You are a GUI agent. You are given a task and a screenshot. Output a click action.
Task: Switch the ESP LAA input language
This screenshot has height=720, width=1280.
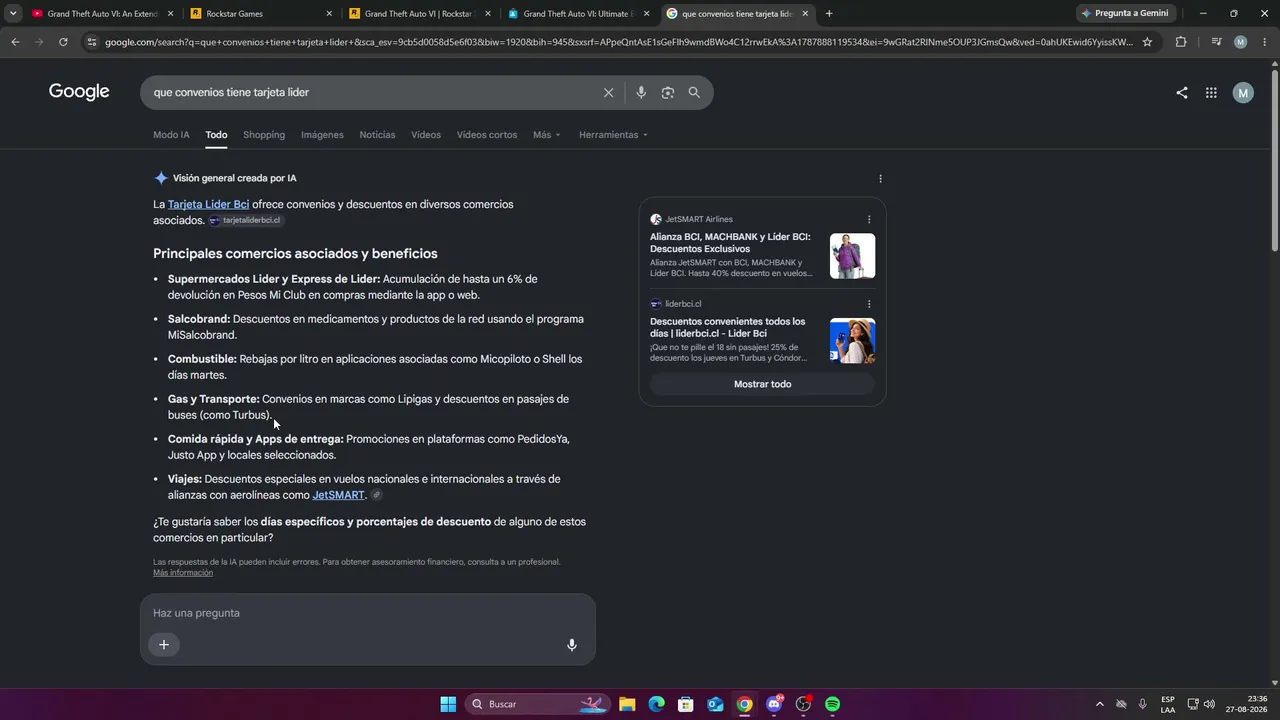[1168, 704]
